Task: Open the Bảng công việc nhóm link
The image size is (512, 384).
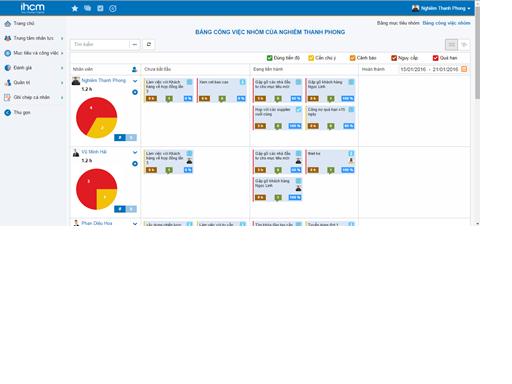Action: coord(446,23)
